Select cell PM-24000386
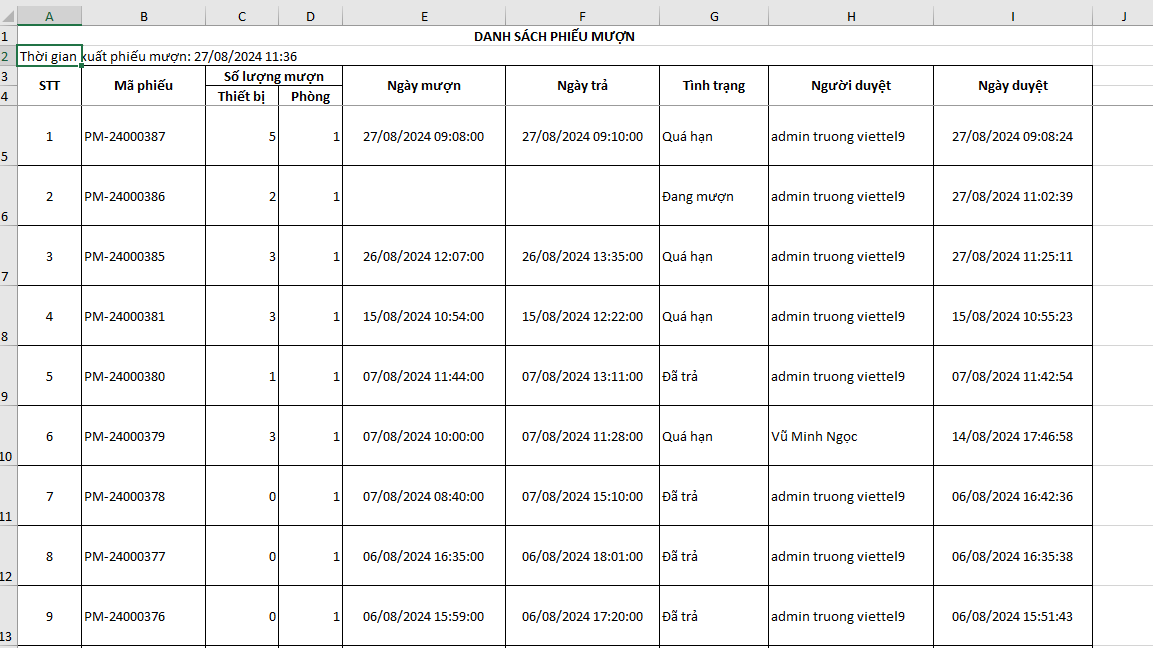1153x648 pixels. (143, 196)
